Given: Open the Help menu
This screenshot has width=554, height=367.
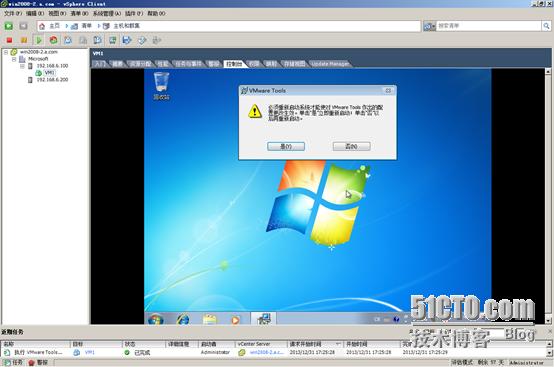Looking at the screenshot, I should pos(156,13).
